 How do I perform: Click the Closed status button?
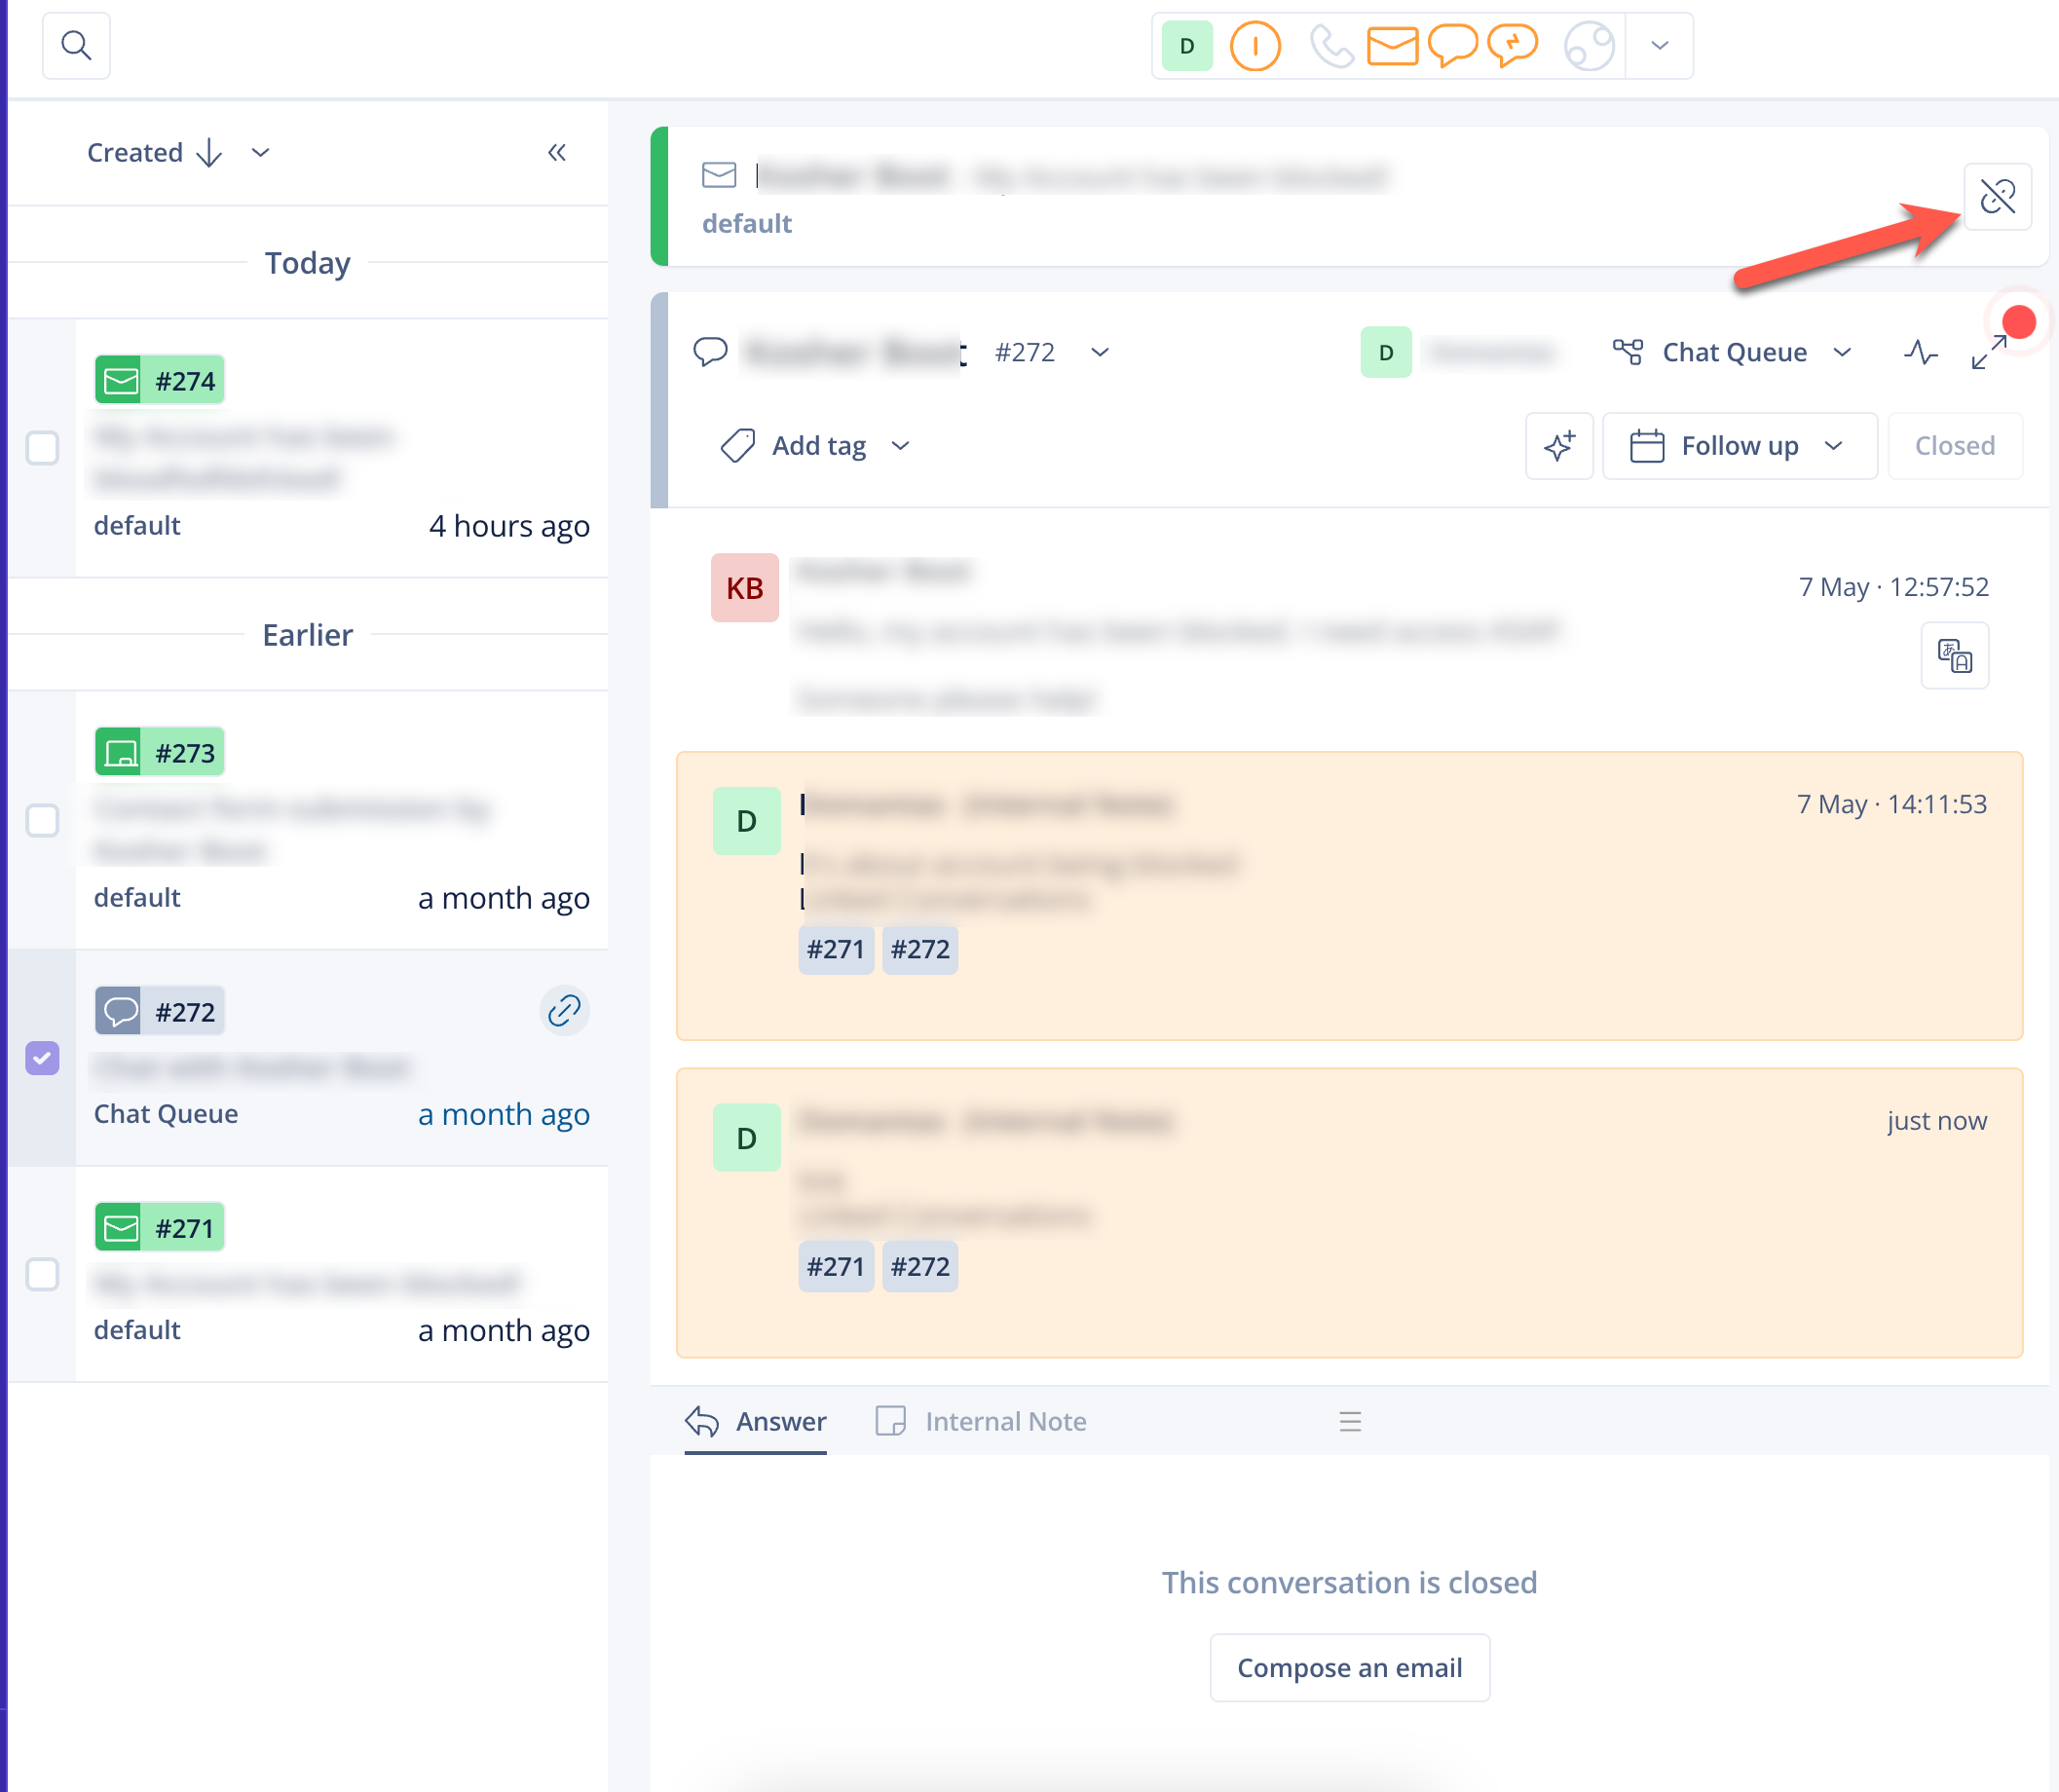tap(1954, 446)
